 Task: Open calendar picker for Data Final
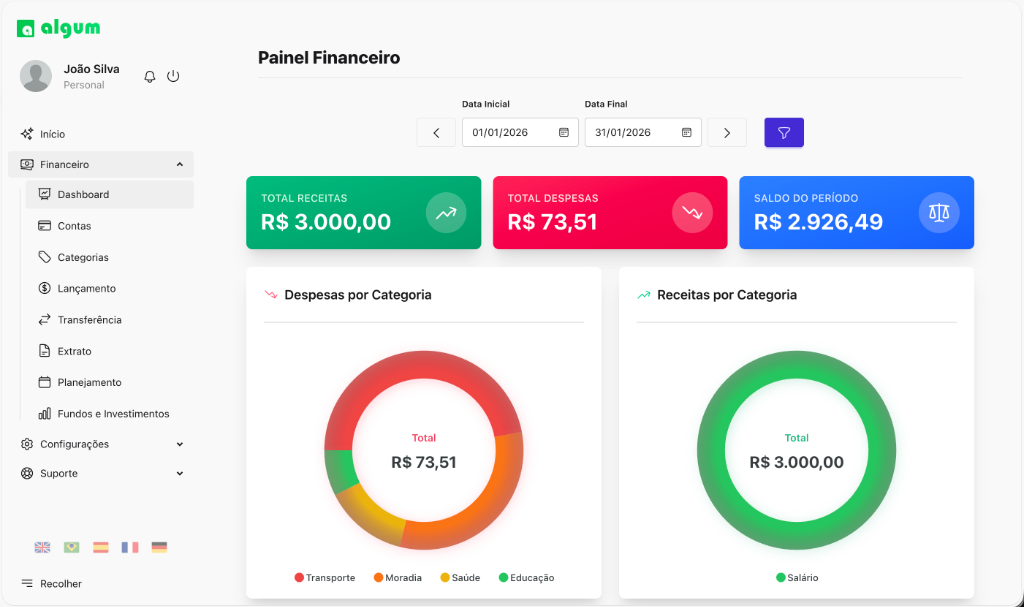pos(687,132)
